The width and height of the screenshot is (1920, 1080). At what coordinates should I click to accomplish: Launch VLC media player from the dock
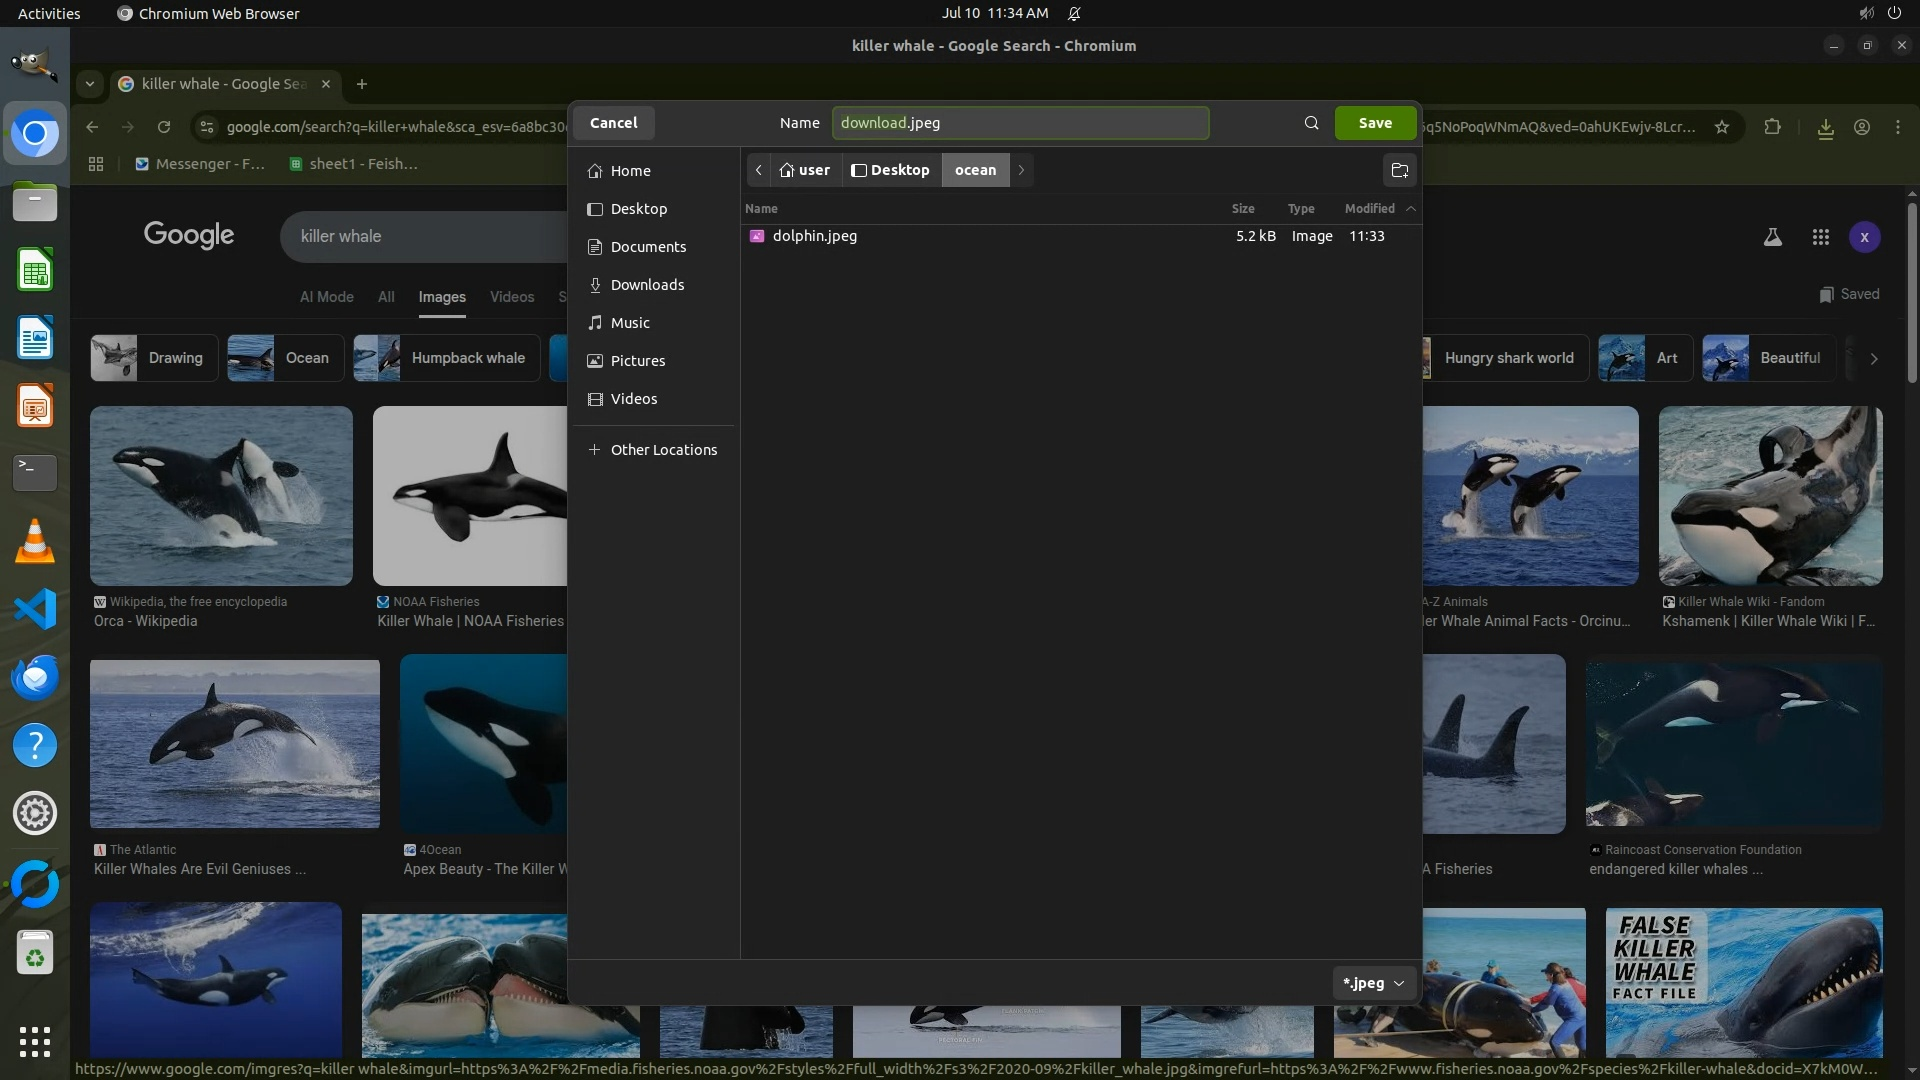tap(35, 541)
